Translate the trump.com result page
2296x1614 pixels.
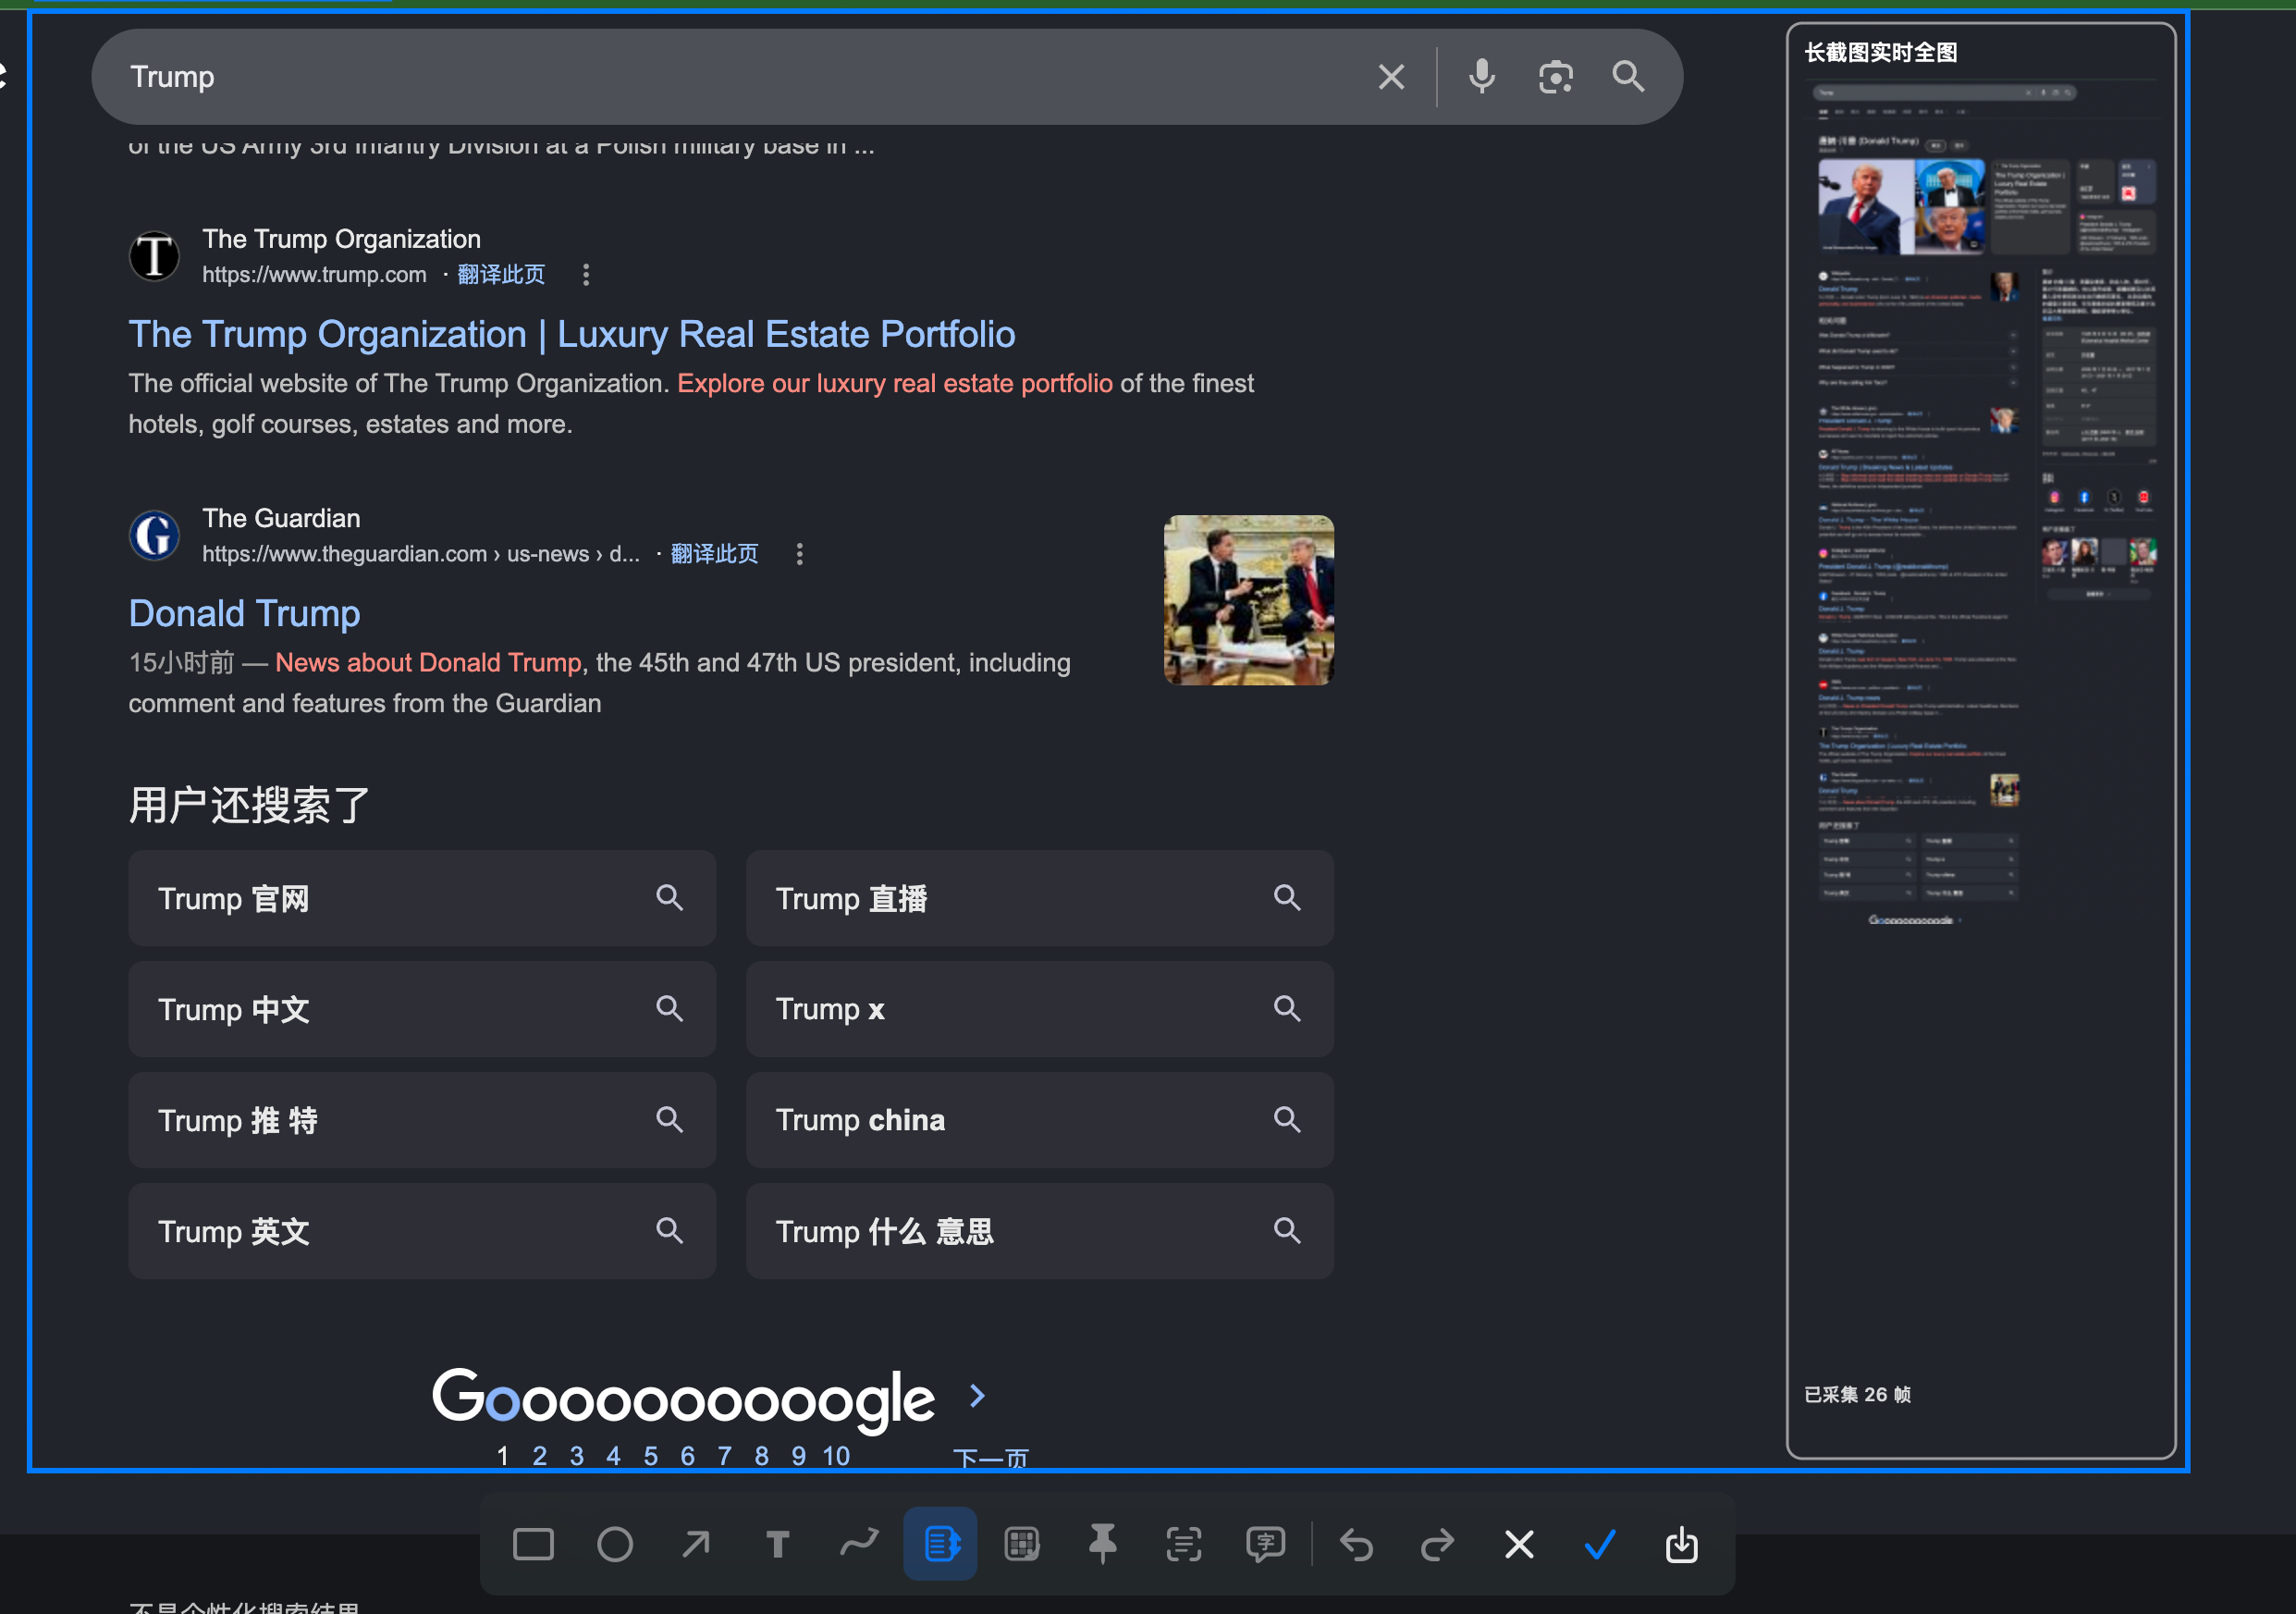[501, 274]
